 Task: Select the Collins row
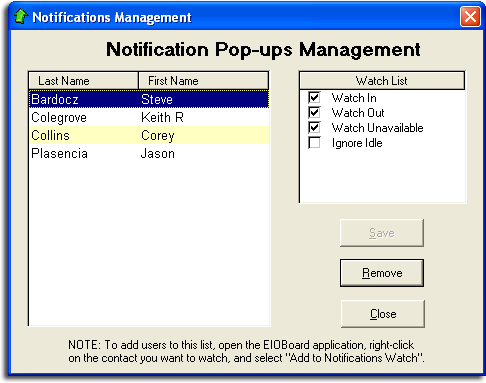click(149, 135)
